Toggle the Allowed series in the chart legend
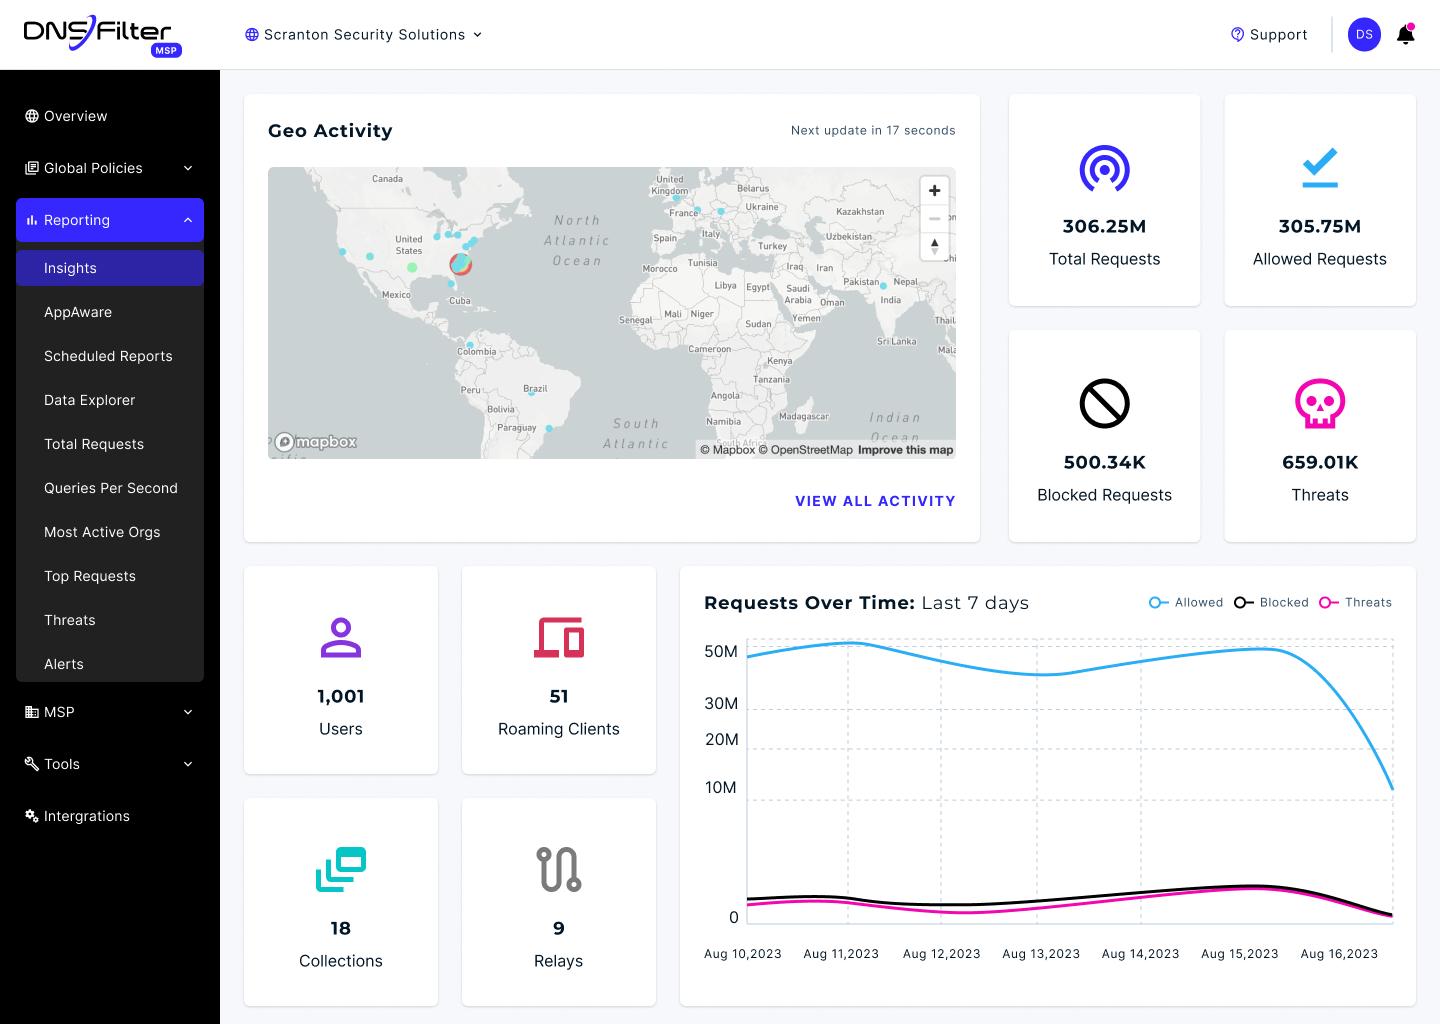 tap(1186, 602)
